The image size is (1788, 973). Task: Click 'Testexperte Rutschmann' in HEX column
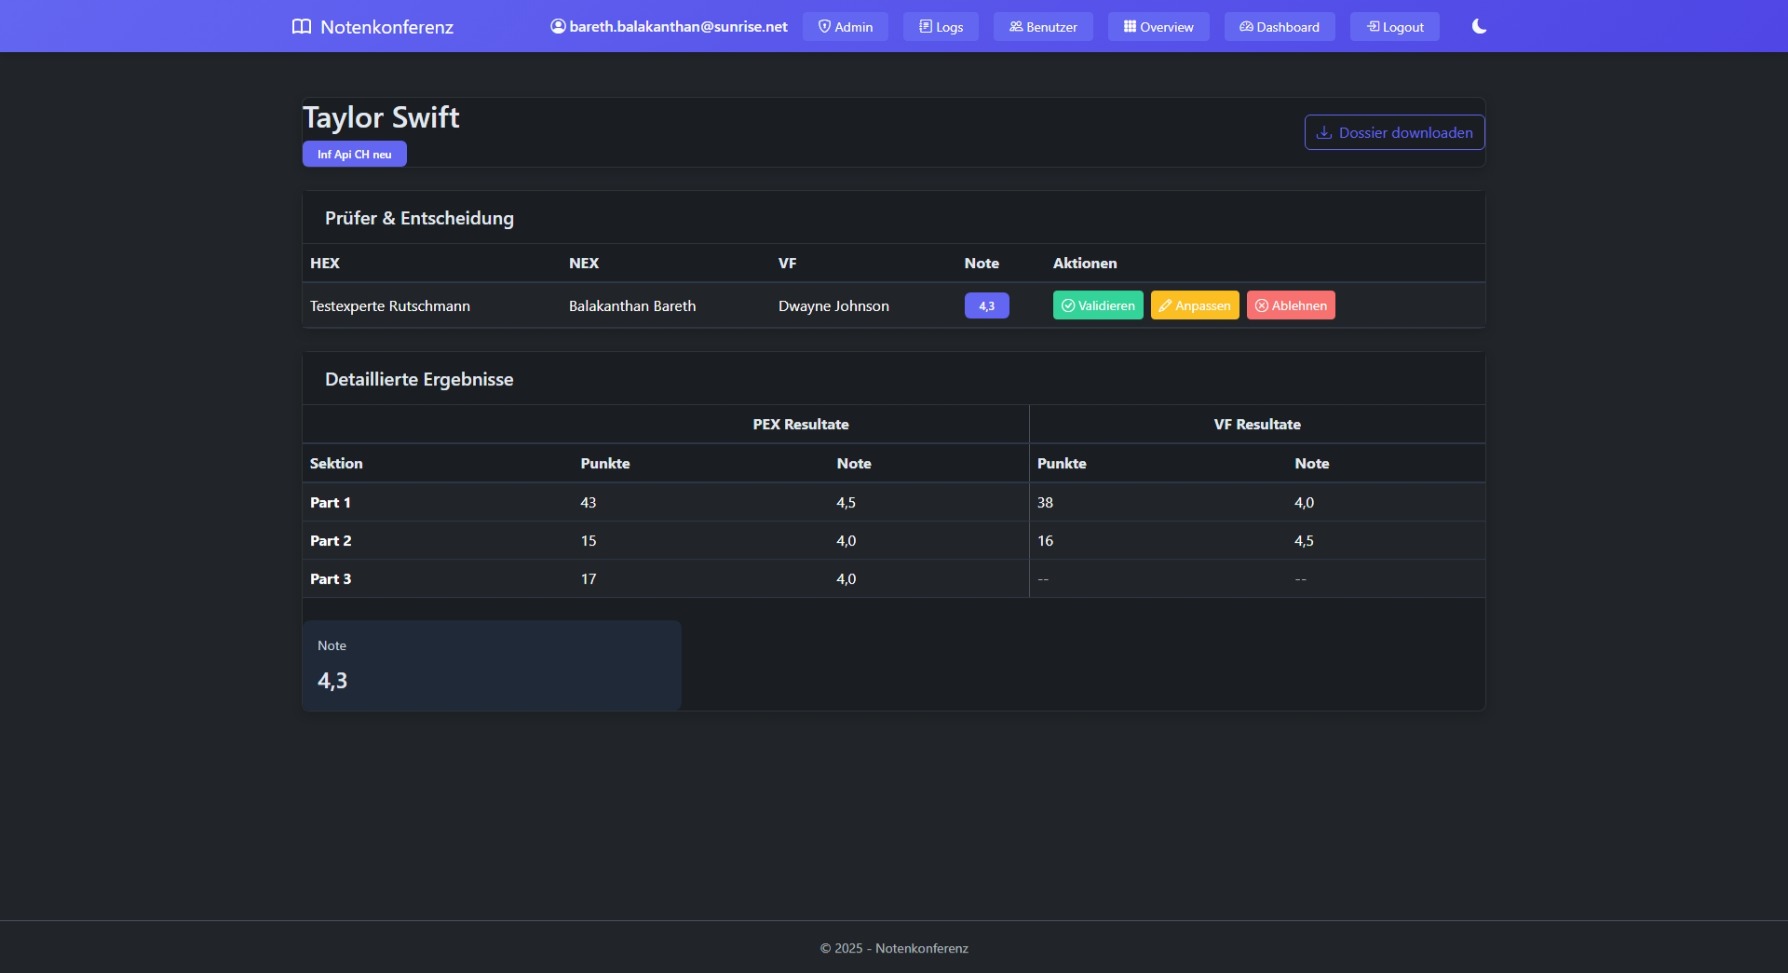(x=390, y=306)
